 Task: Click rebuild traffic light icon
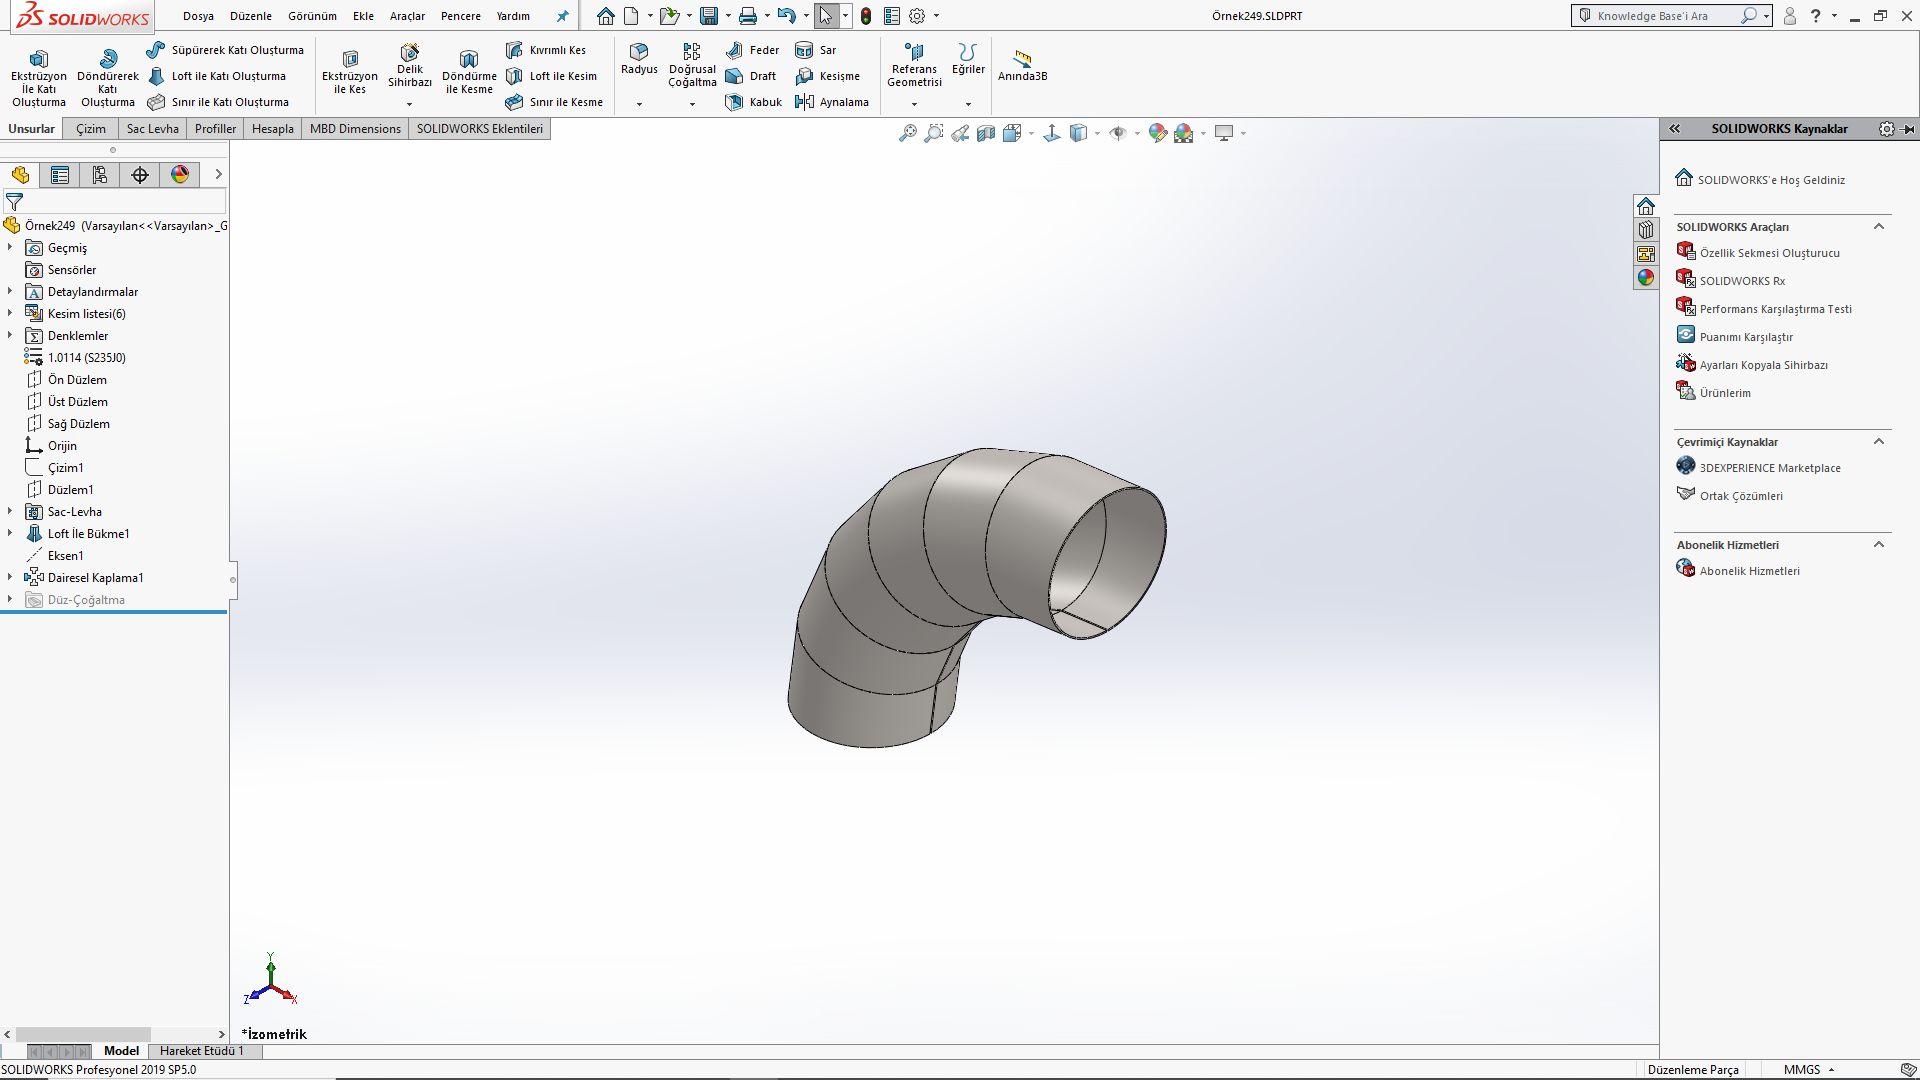click(x=866, y=16)
